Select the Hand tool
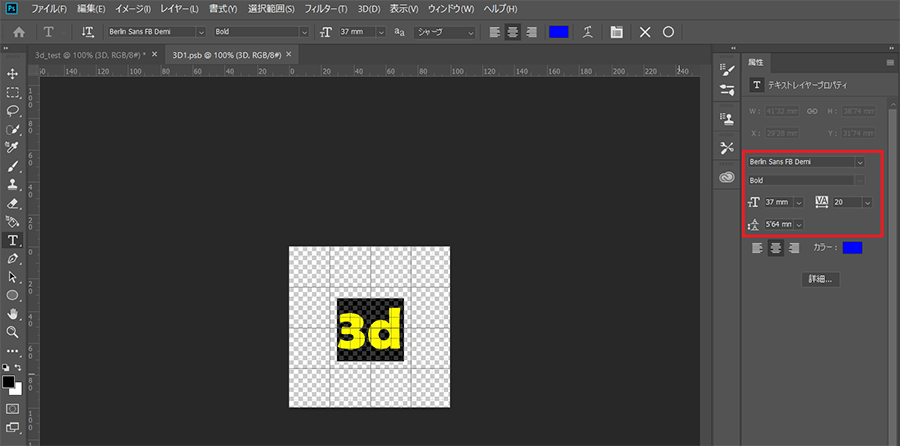Image resolution: width=900 pixels, height=446 pixels. [x=13, y=313]
